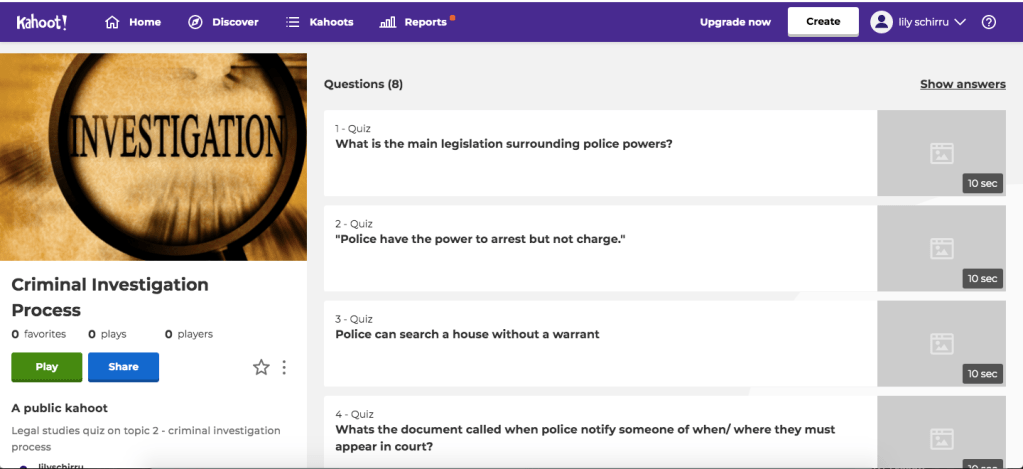Viewport: 1023px width, 469px height.
Task: Click the Investigation cover image
Action: 153,156
